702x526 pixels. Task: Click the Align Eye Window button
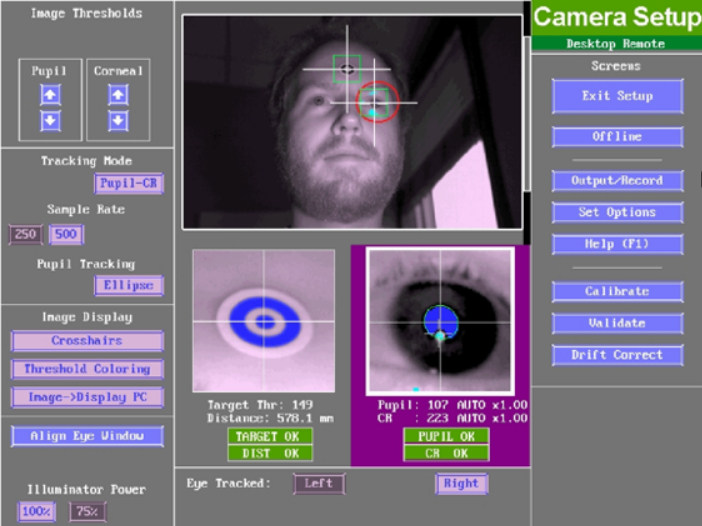click(87, 436)
